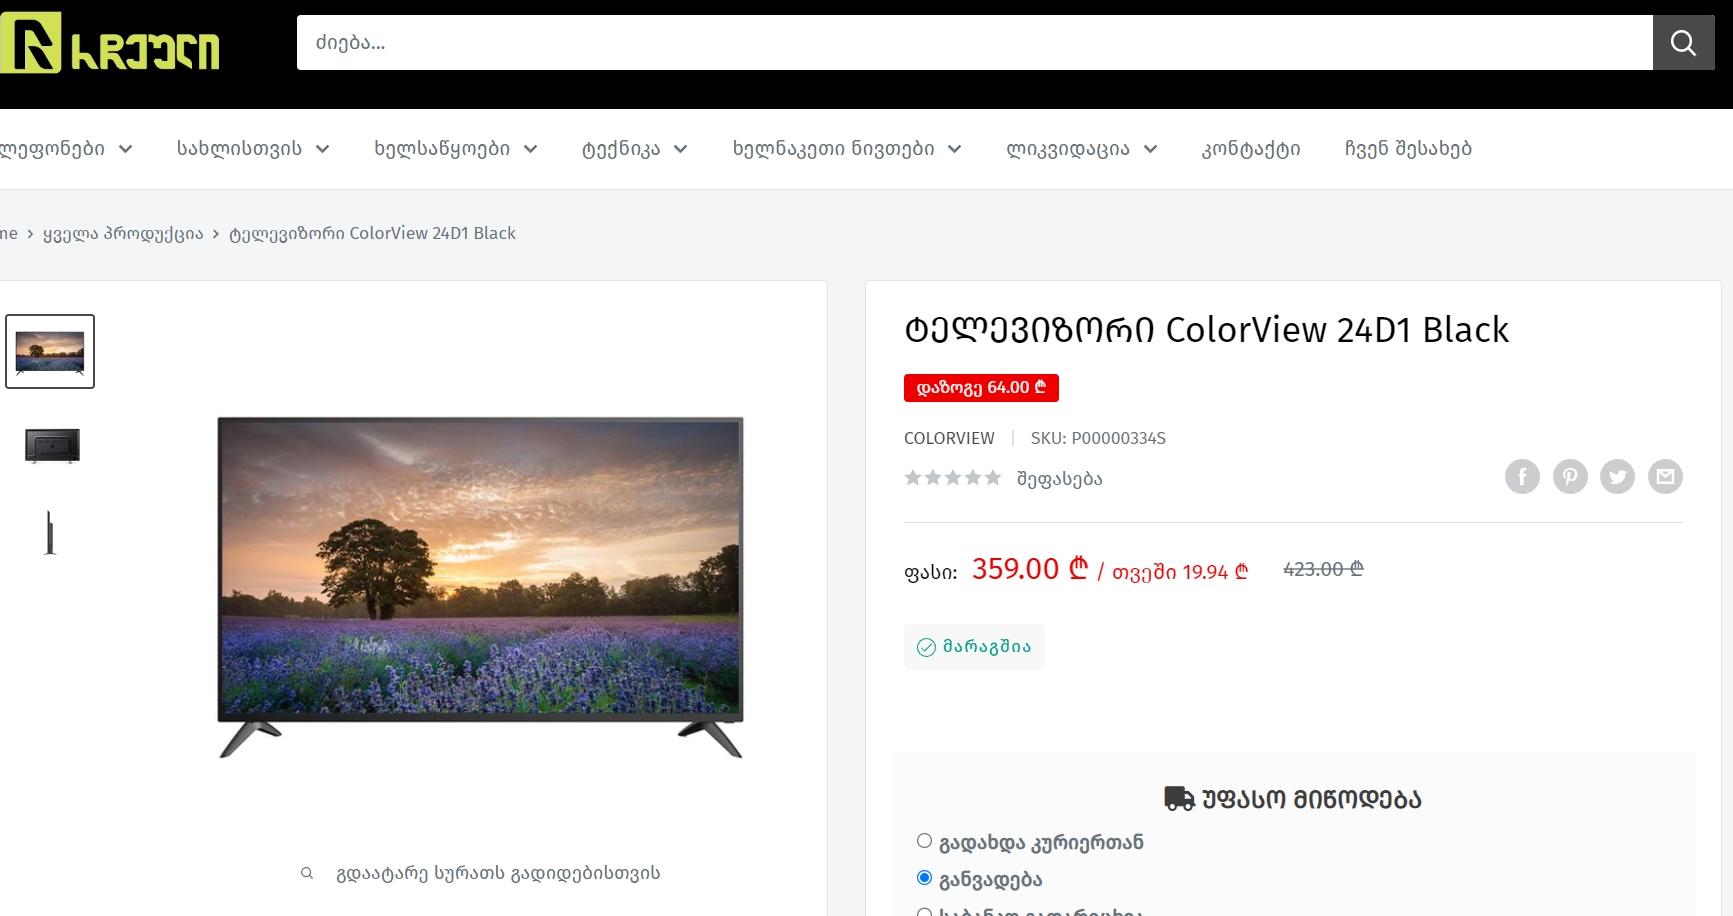
Task: Click the delivery truck icon
Action: (x=1179, y=798)
